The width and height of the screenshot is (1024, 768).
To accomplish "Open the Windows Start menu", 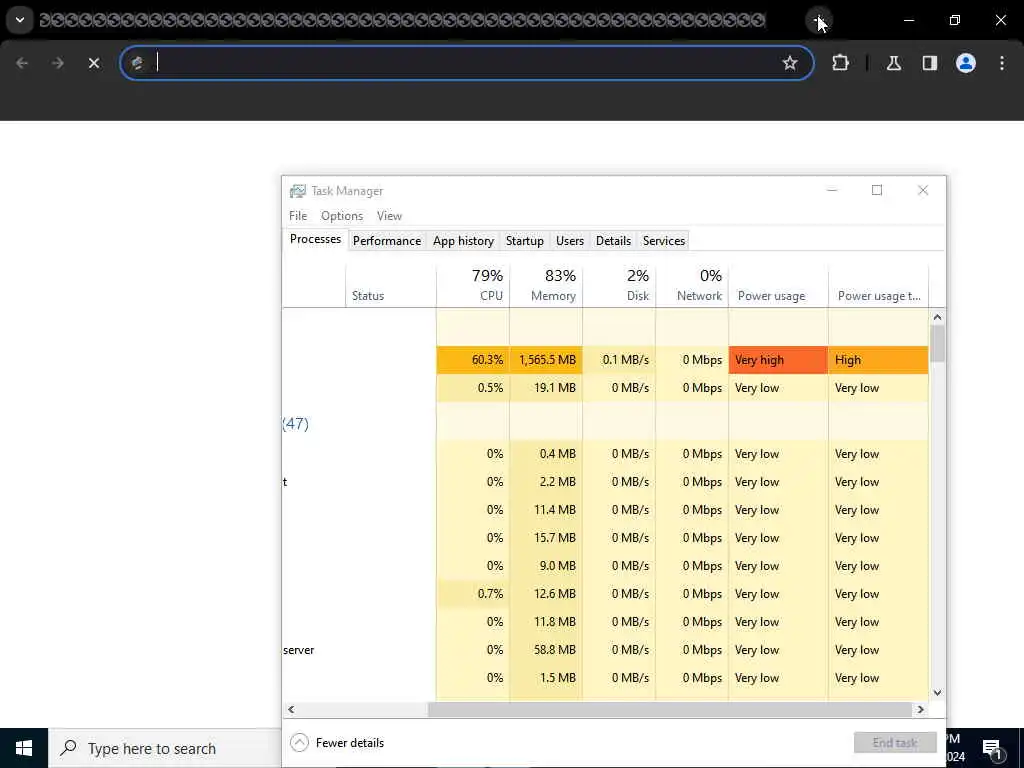I will [24, 748].
